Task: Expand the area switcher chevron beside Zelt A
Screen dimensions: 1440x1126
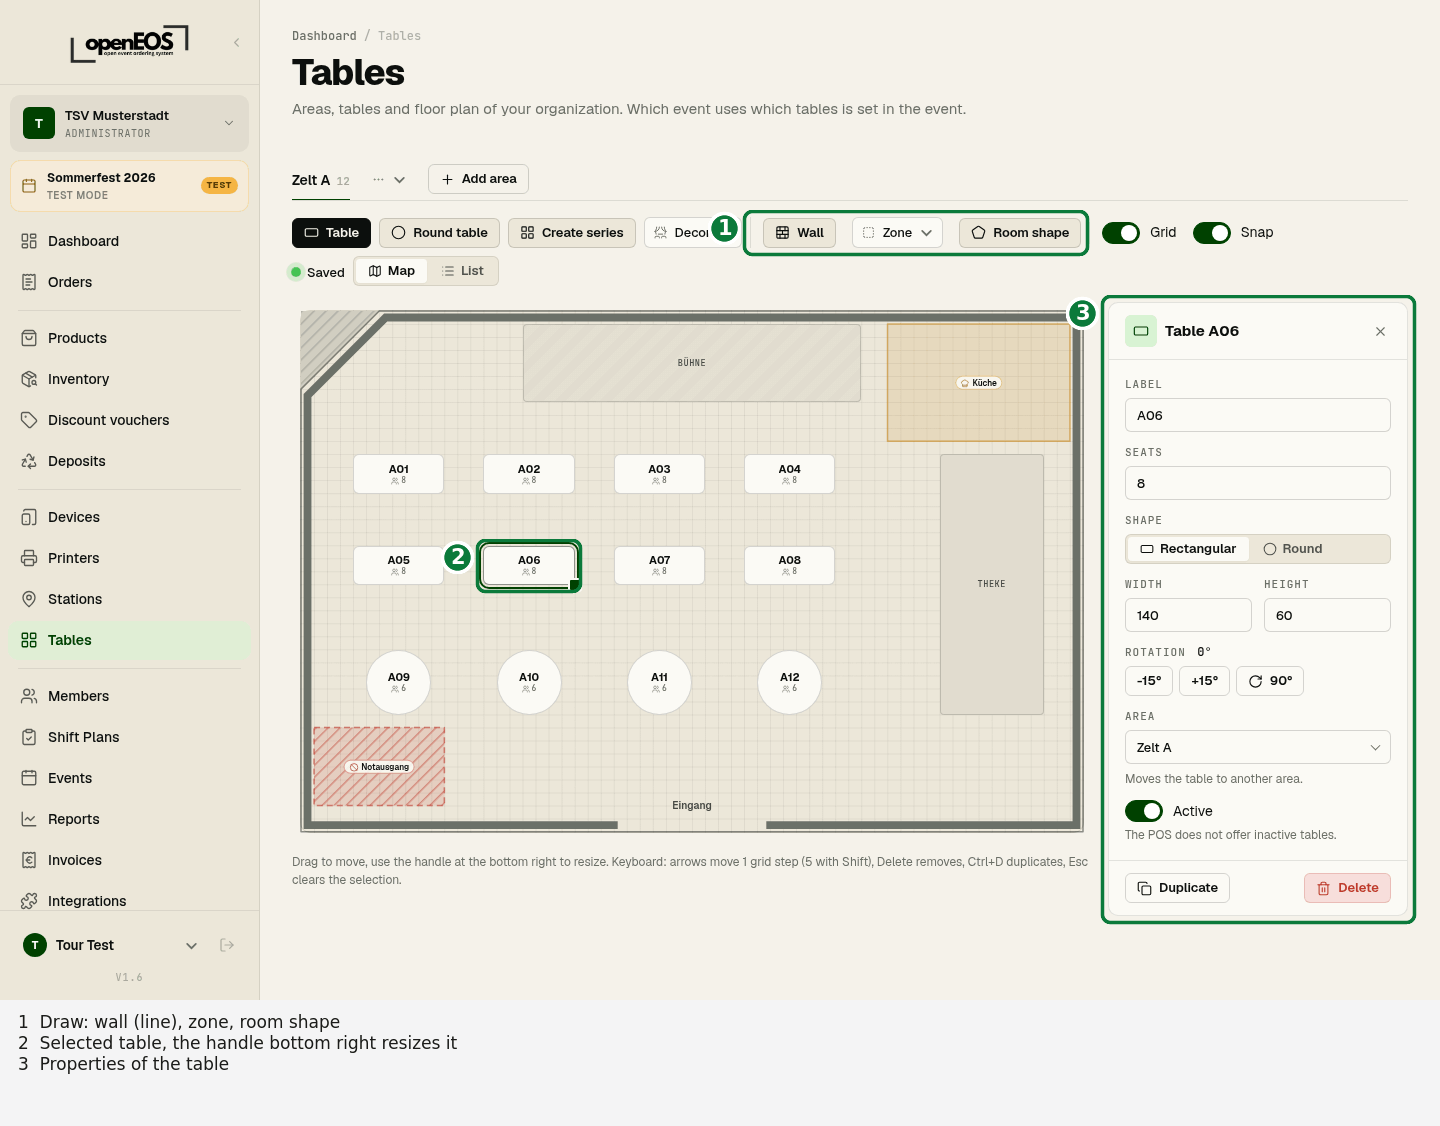Action: [400, 180]
